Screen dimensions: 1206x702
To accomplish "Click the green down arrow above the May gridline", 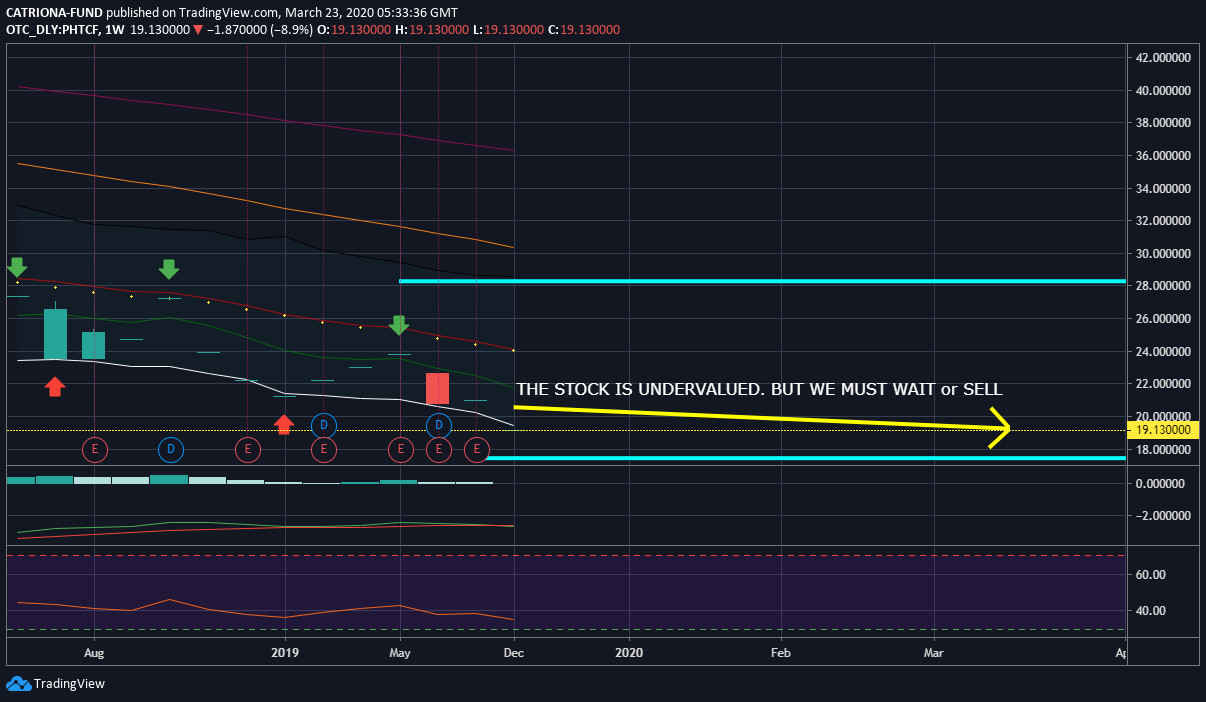I will pos(399,324).
